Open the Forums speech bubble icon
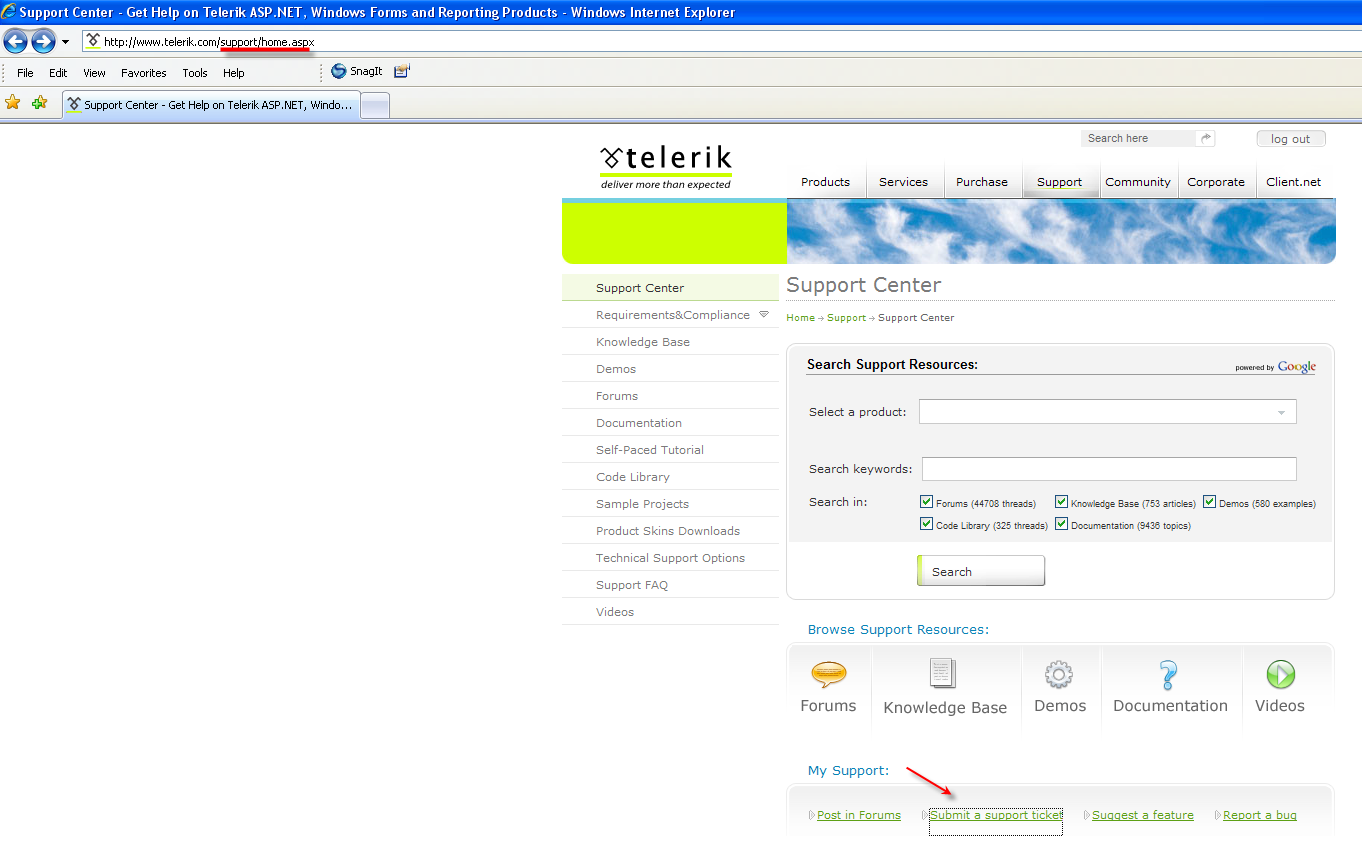 pos(828,675)
